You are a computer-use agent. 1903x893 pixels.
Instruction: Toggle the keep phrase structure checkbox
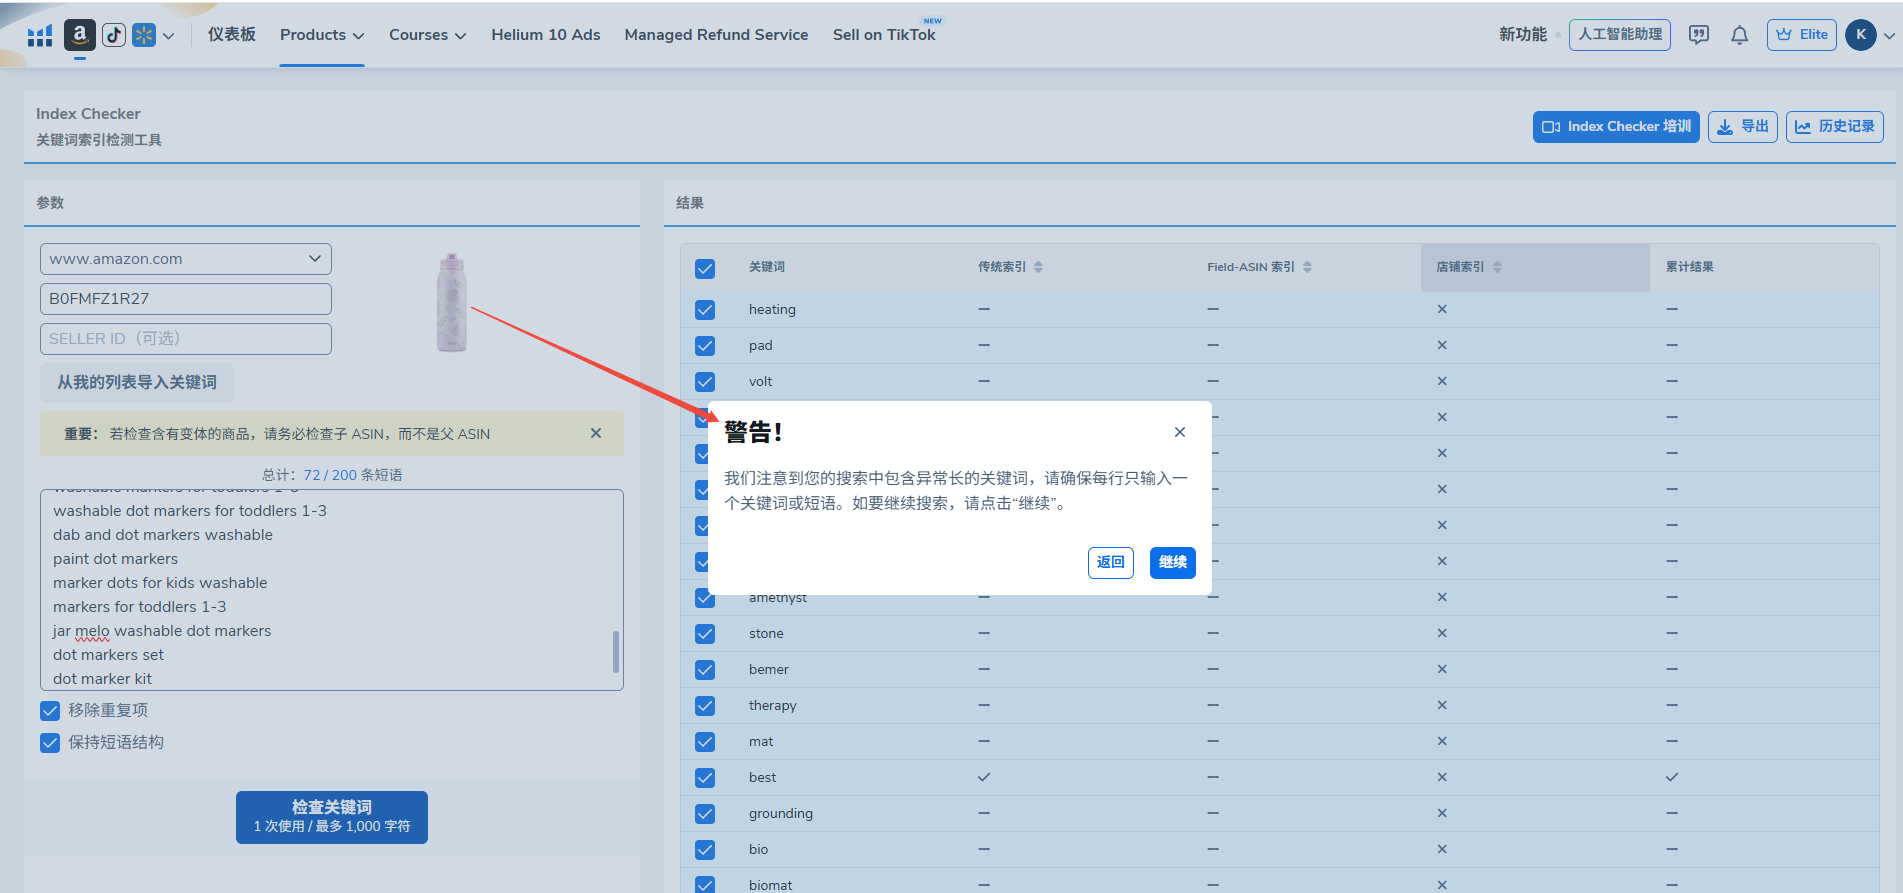tap(50, 743)
